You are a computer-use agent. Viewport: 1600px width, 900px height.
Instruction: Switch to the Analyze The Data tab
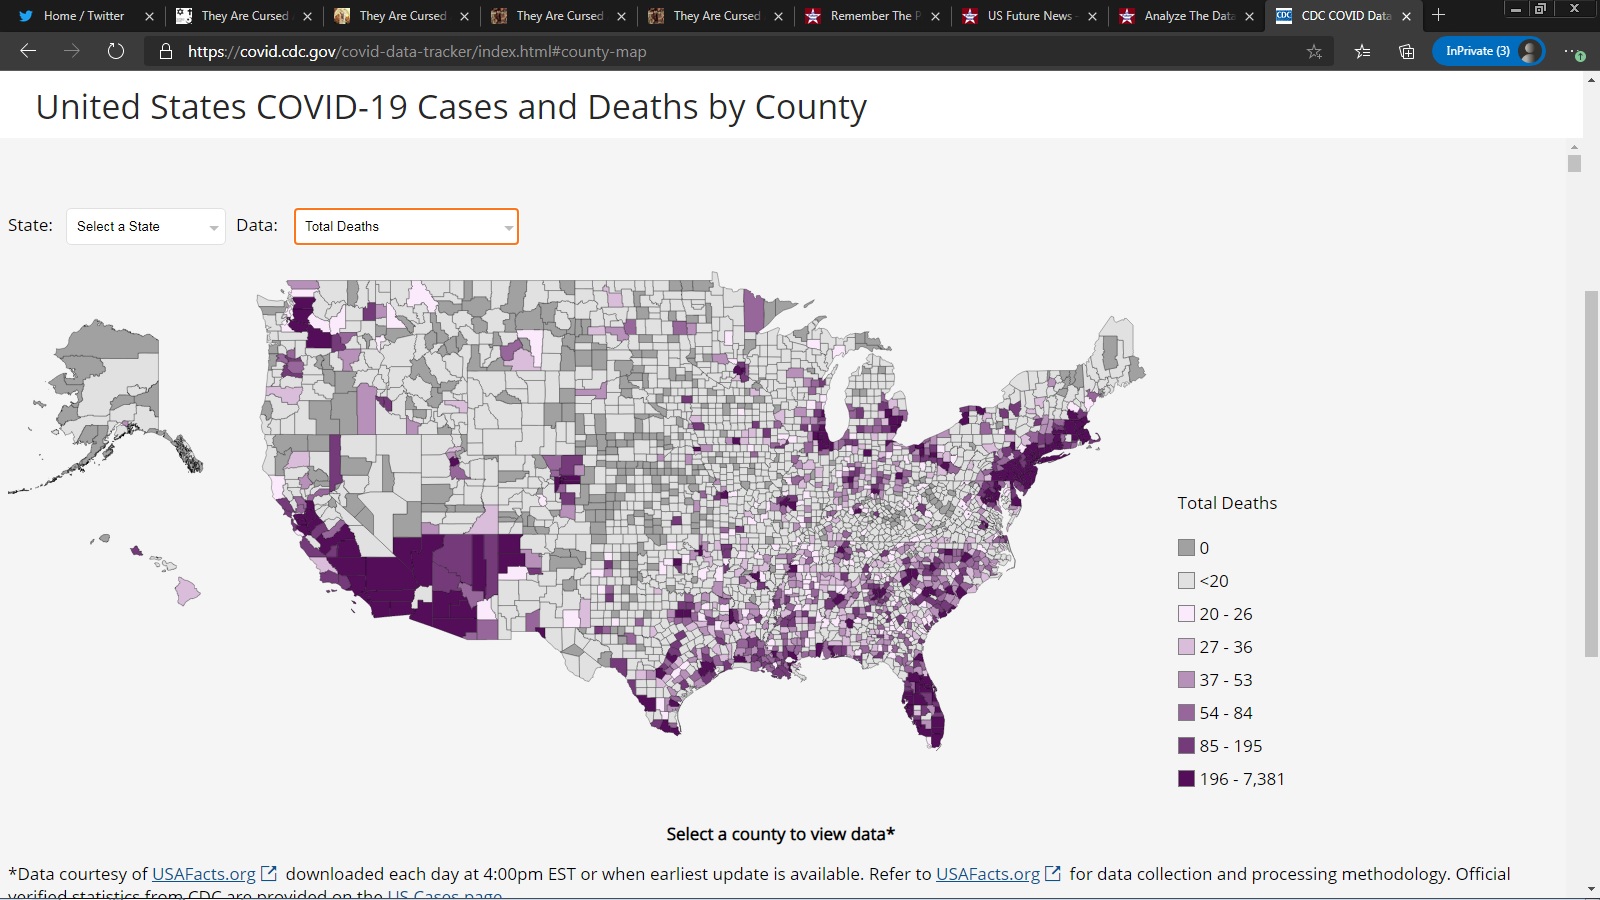click(x=1188, y=16)
